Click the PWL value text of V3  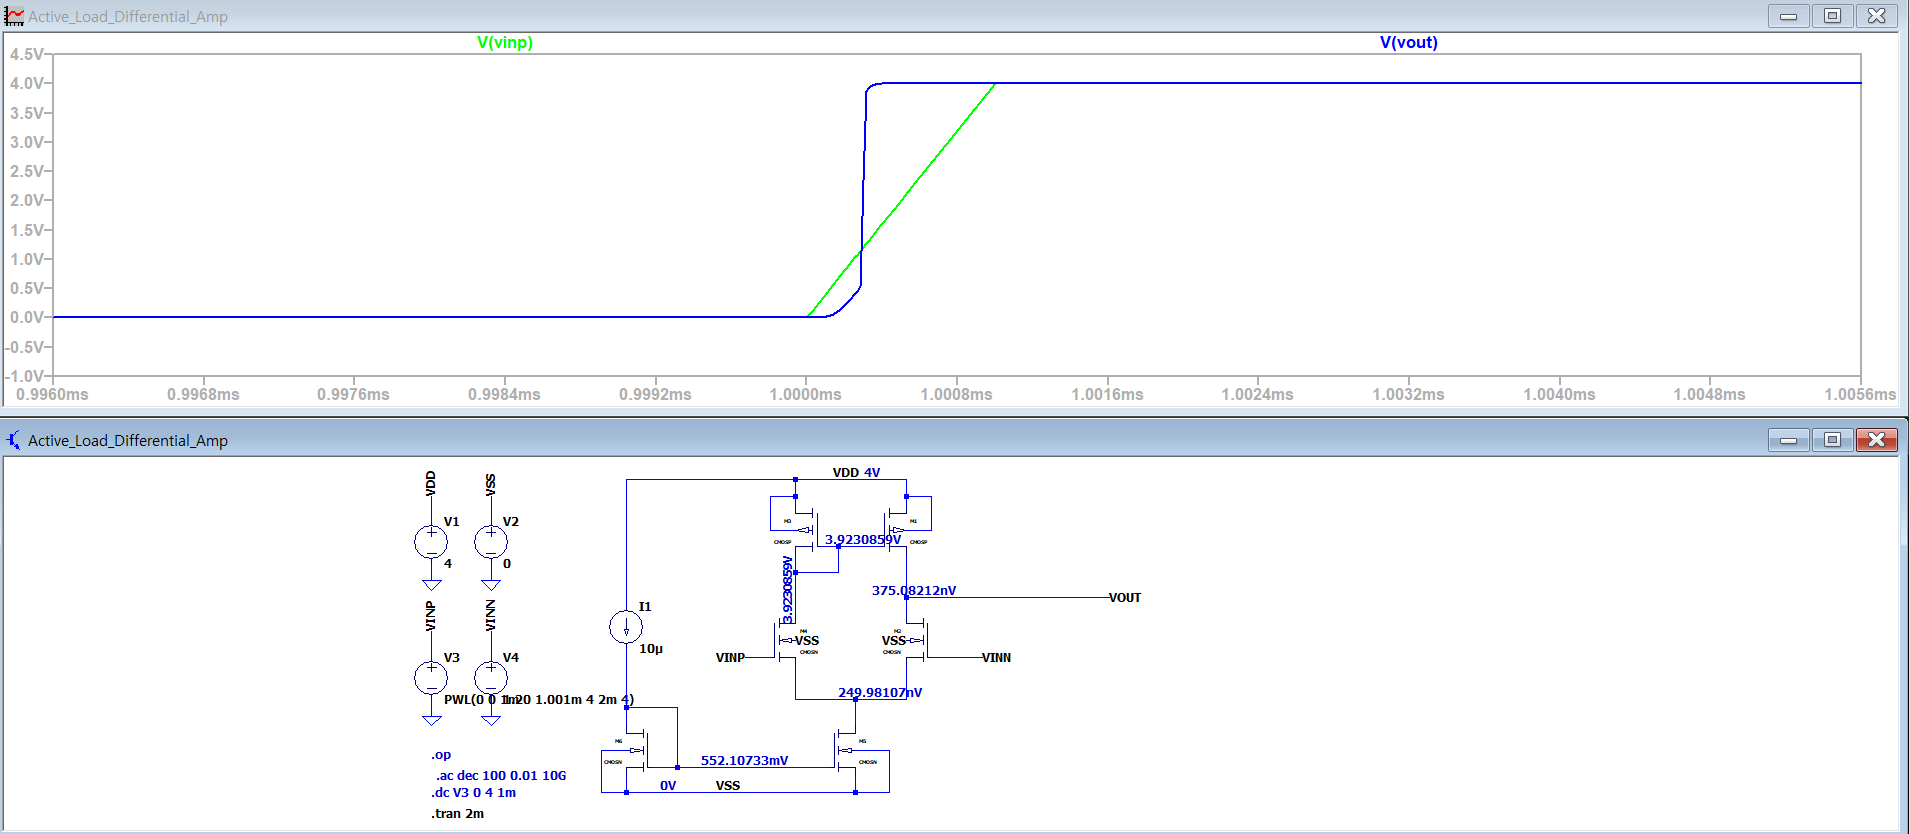click(539, 699)
